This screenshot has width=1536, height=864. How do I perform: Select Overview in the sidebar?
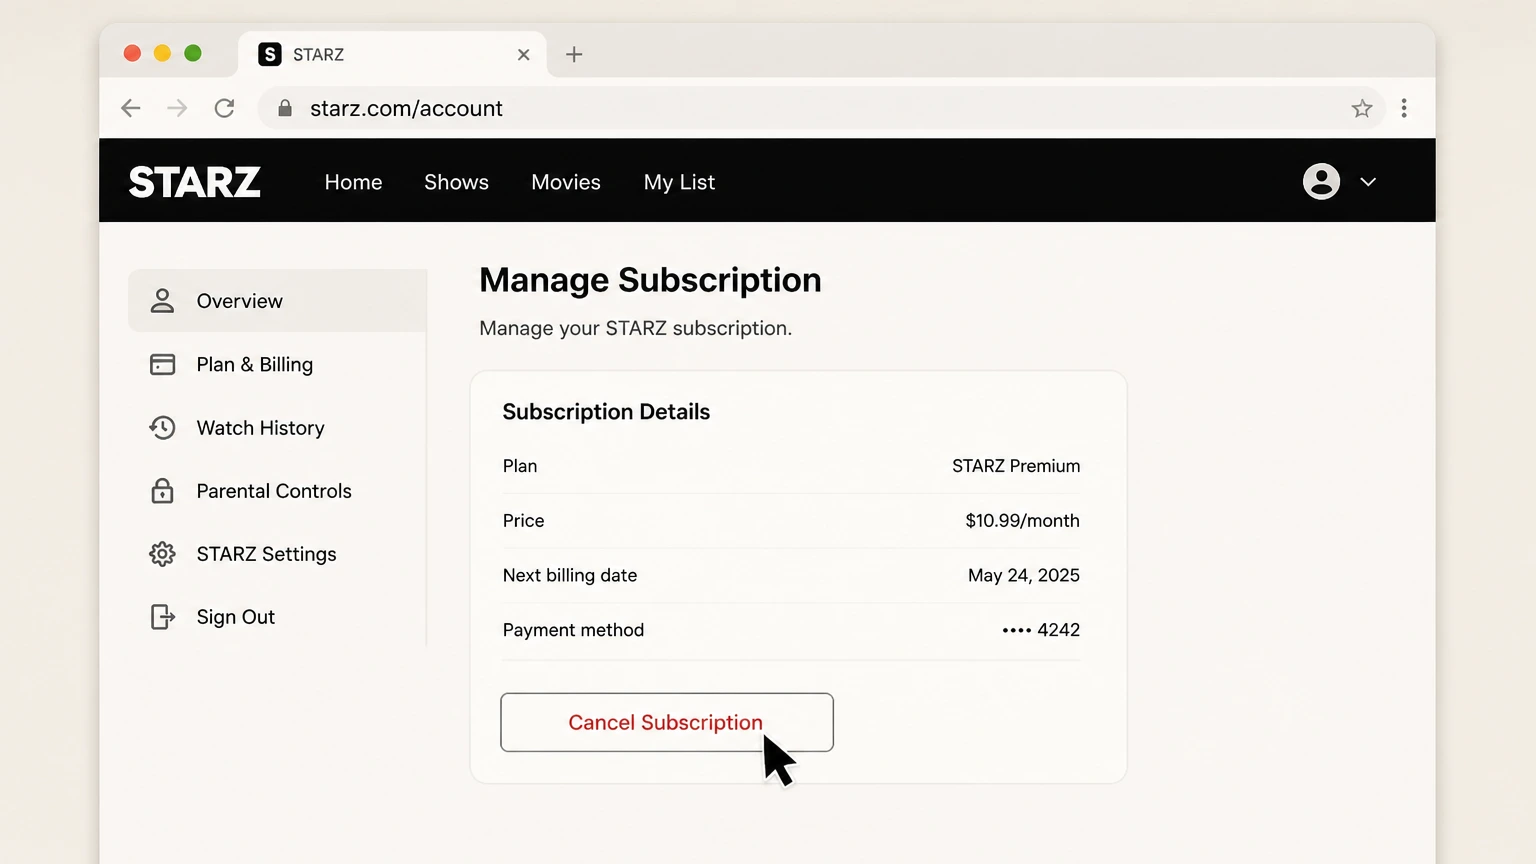pyautogui.click(x=277, y=301)
